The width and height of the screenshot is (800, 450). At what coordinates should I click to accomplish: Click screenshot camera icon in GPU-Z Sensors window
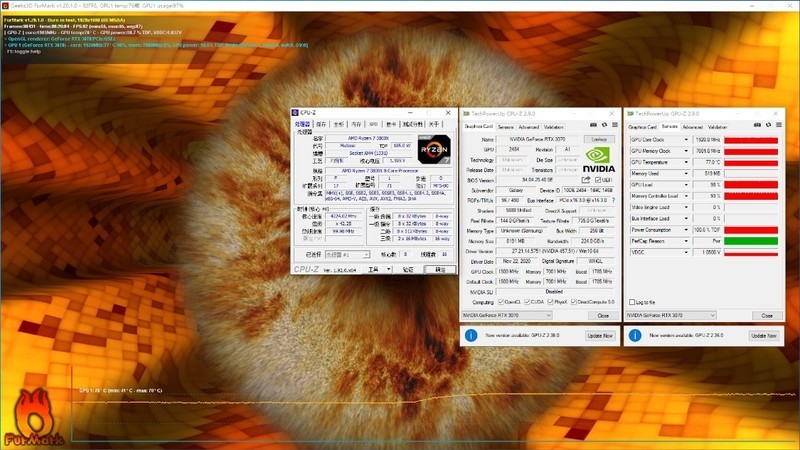[x=757, y=125]
